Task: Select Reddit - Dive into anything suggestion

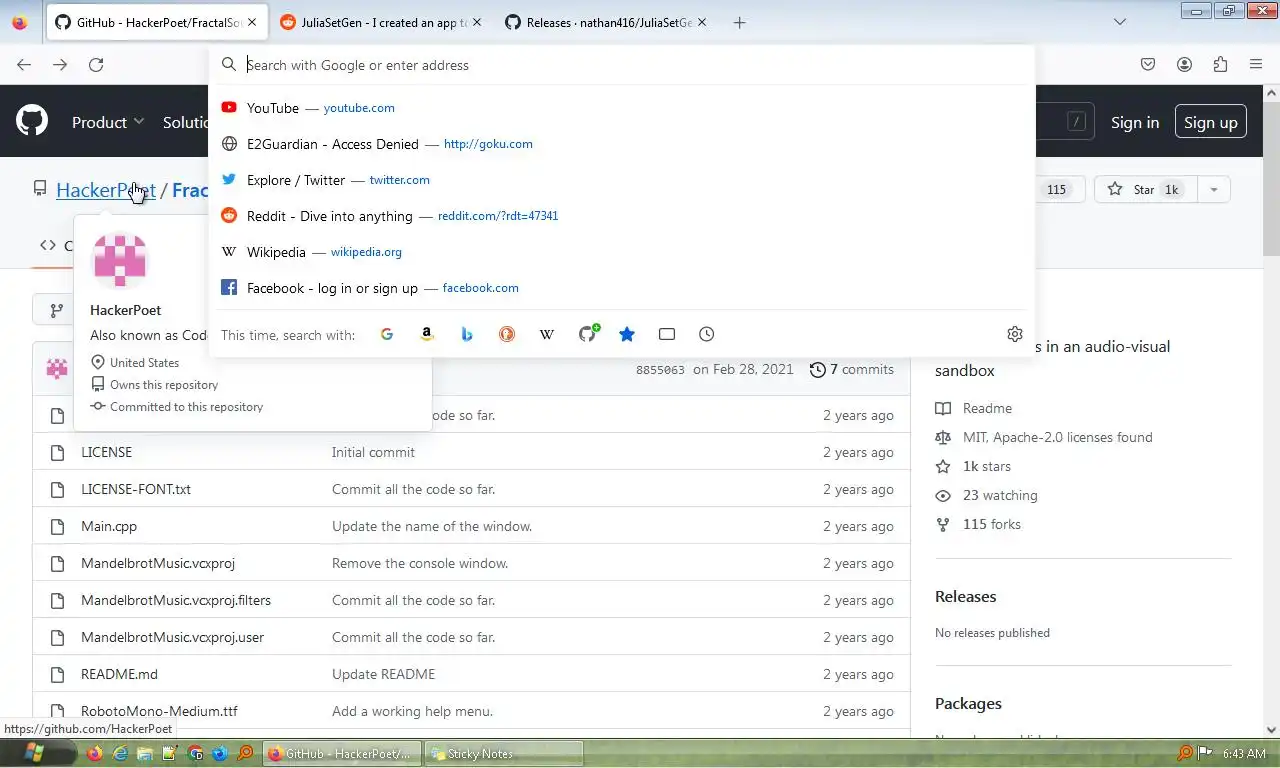Action: click(x=622, y=216)
